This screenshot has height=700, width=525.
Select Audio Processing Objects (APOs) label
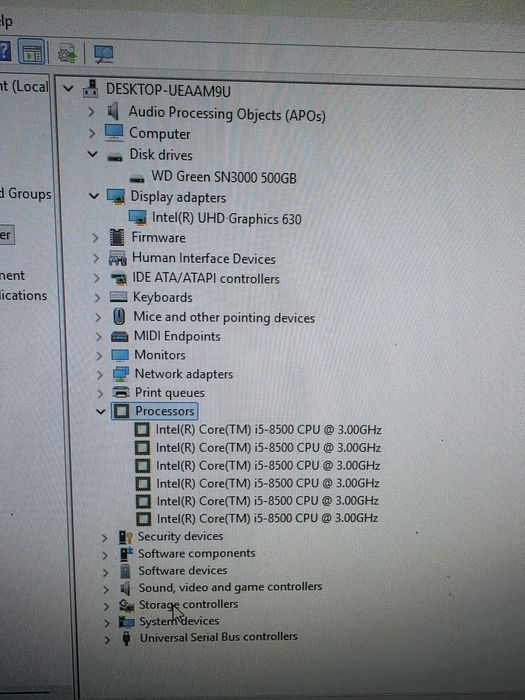227,114
